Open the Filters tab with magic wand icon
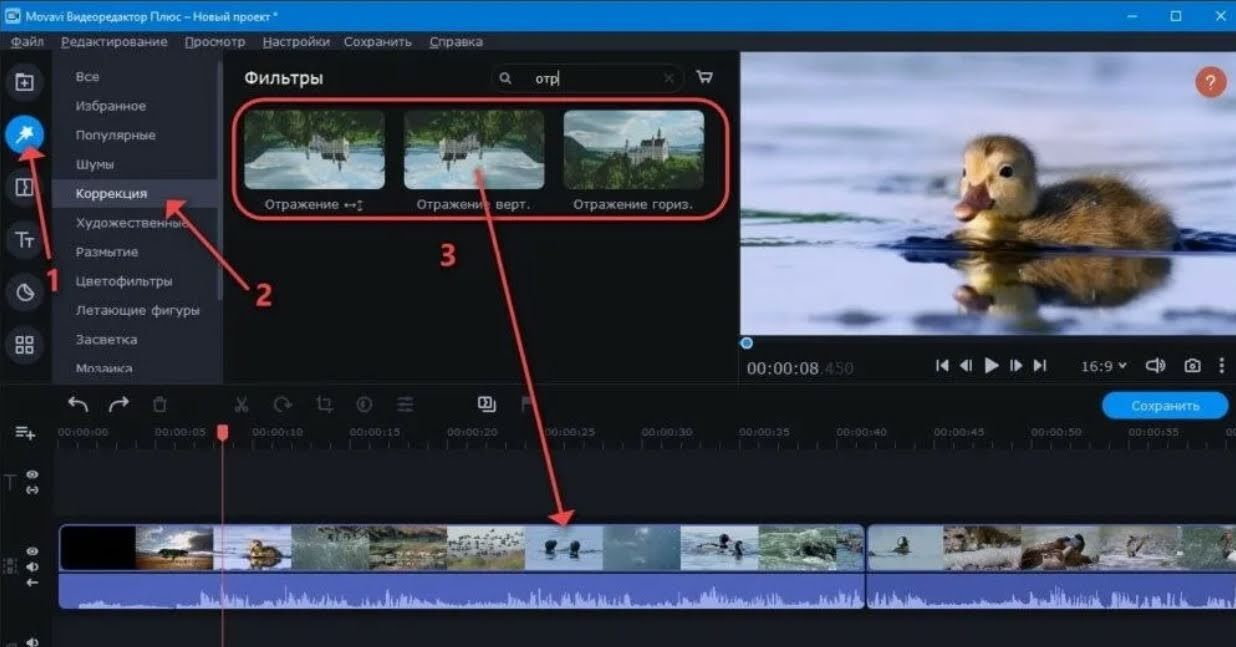The height and width of the screenshot is (647, 1236). [x=25, y=135]
